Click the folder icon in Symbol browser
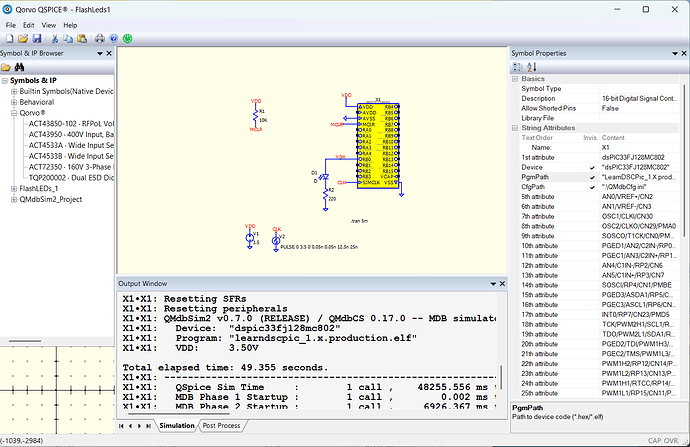Viewport: 690px width, 447px height. coord(6,67)
